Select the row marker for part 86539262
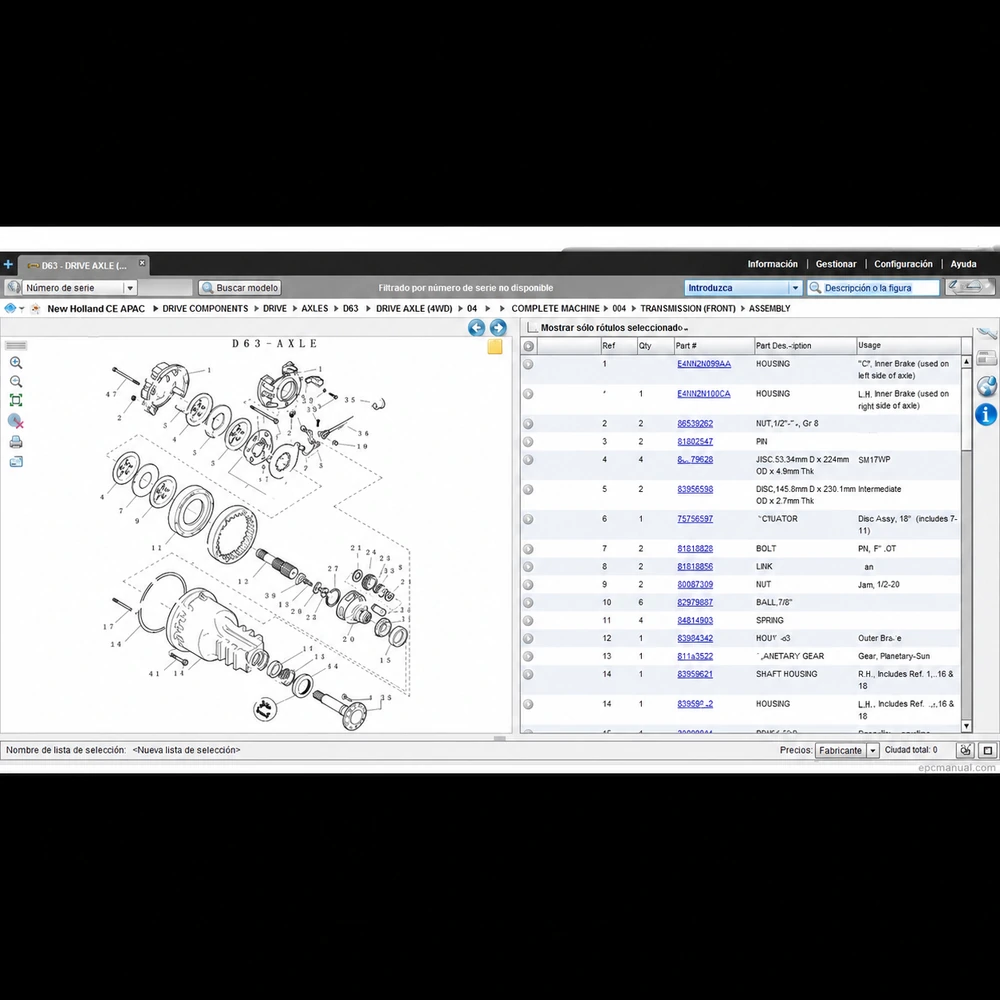 click(x=528, y=424)
